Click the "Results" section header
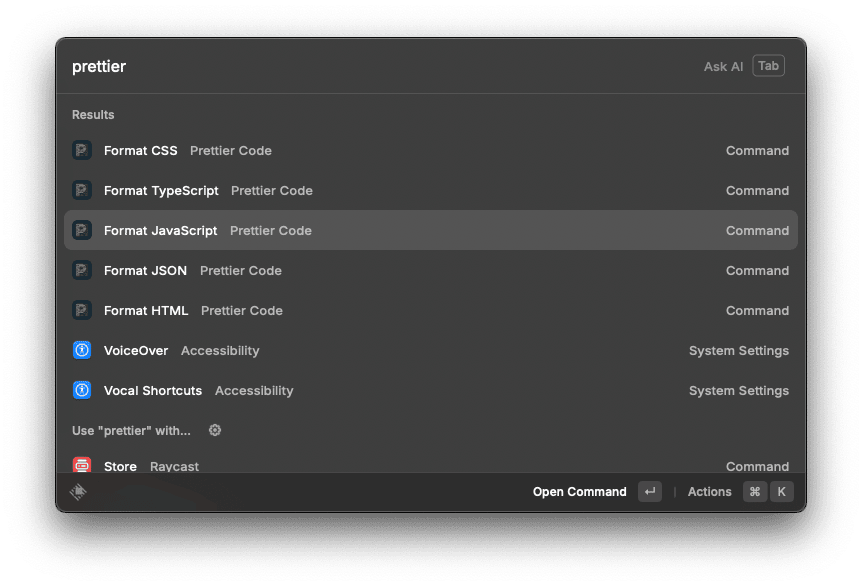Screen dimensions: 862x586 coord(93,114)
